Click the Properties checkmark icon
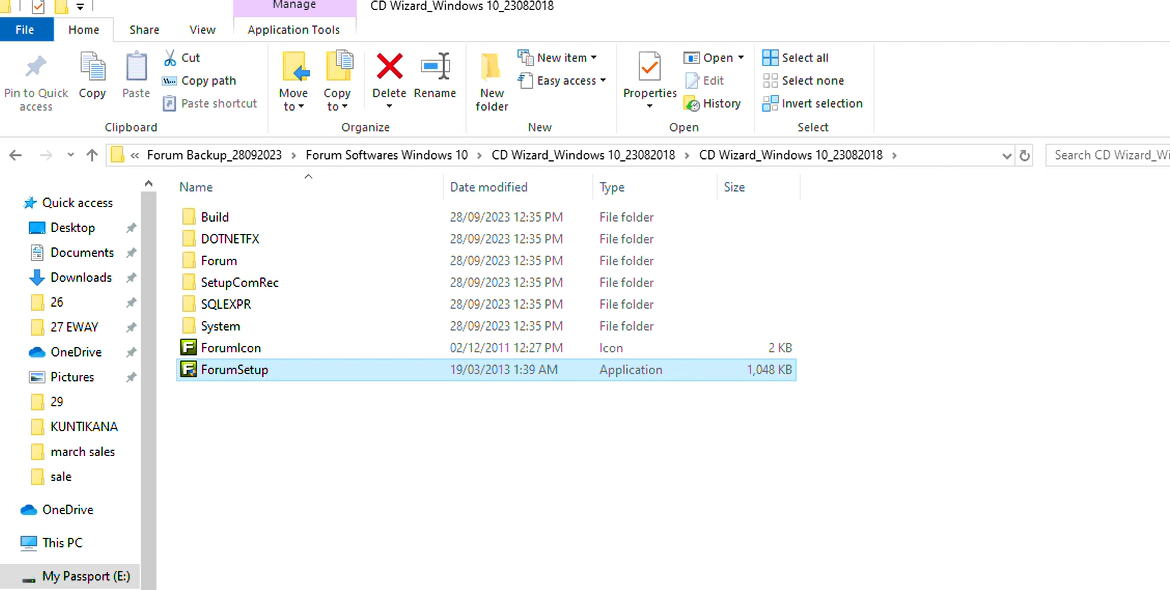Screen dimensions: 1170x590 (650, 66)
